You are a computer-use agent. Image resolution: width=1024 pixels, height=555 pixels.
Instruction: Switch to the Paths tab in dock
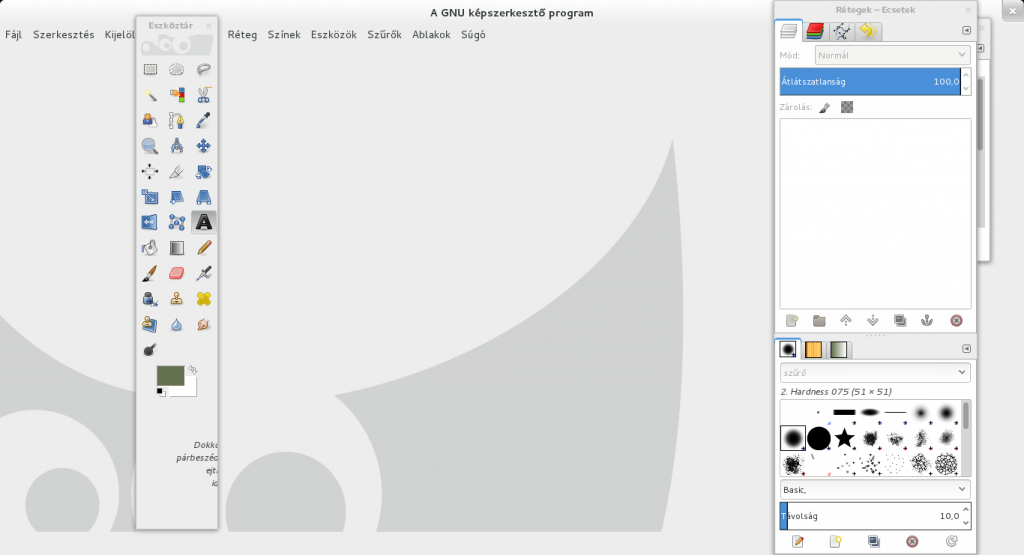tap(841, 31)
